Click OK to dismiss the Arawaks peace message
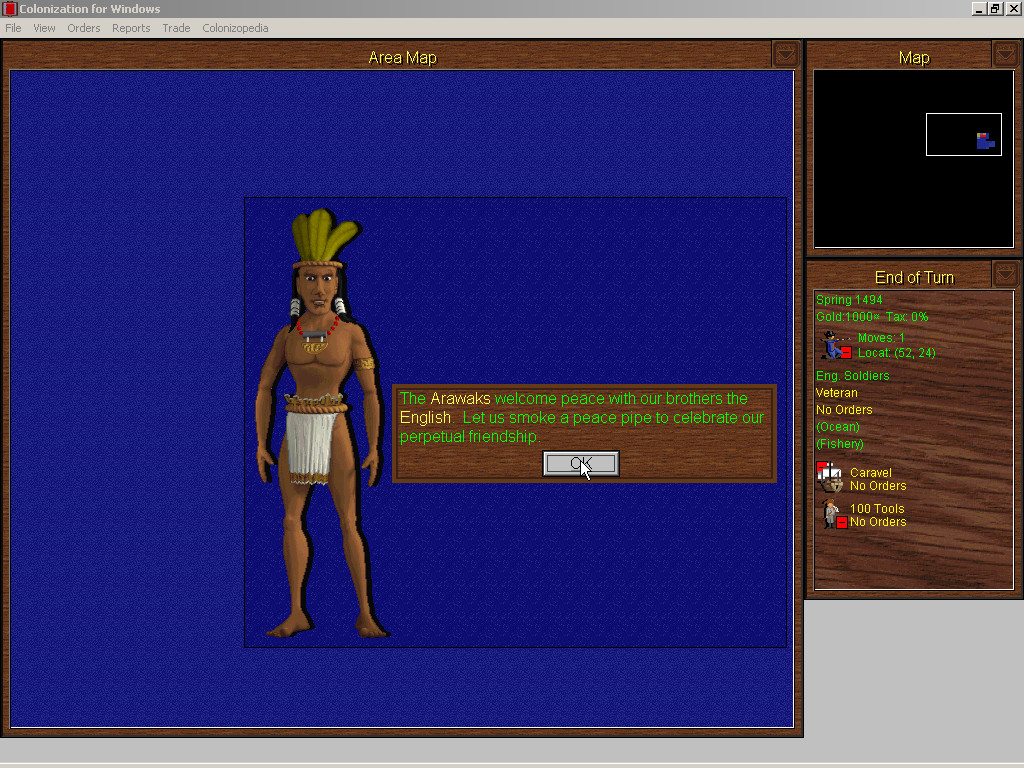This screenshot has height=768, width=1024. [581, 464]
